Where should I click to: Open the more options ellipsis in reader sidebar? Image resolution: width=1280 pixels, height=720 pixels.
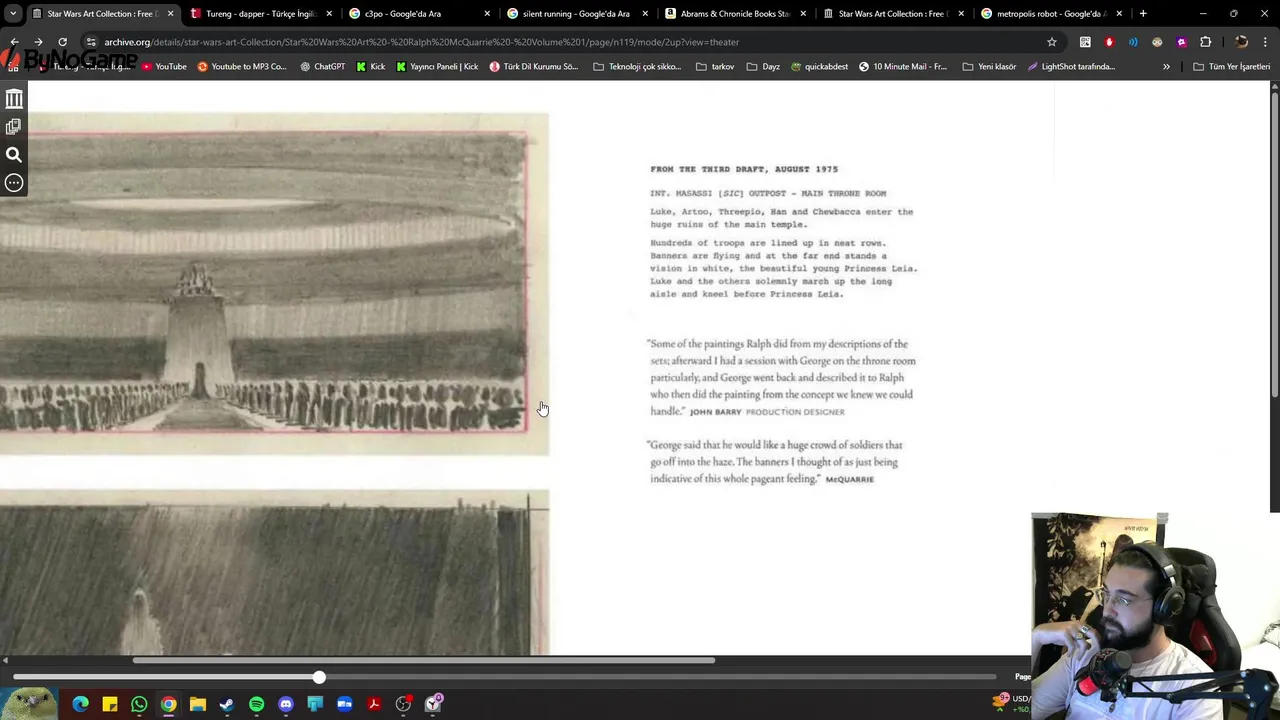tap(14, 183)
